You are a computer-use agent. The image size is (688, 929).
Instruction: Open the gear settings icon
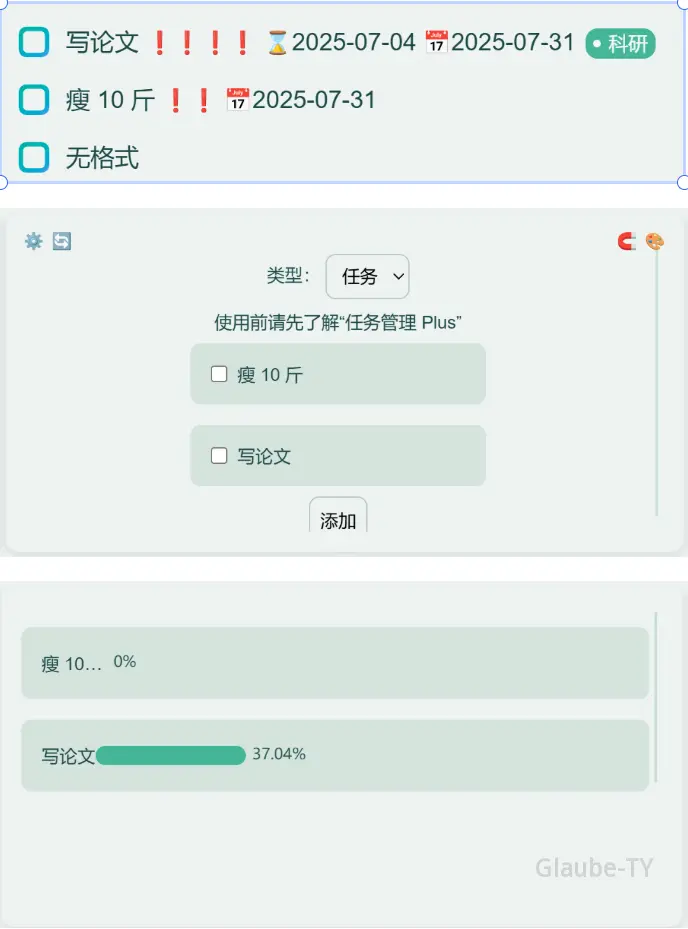pos(34,241)
